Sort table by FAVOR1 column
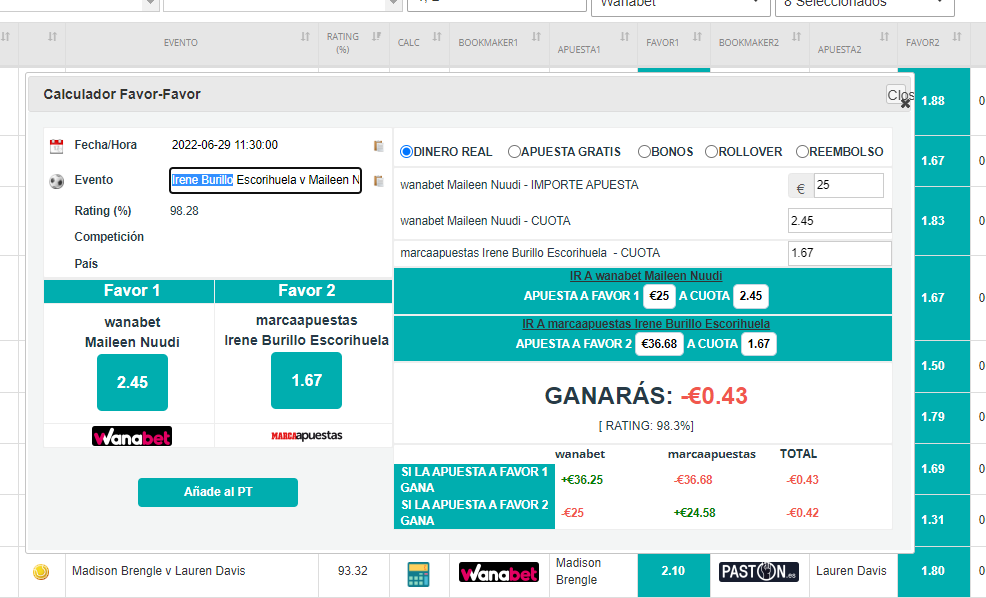This screenshot has width=986, height=598. click(x=697, y=36)
